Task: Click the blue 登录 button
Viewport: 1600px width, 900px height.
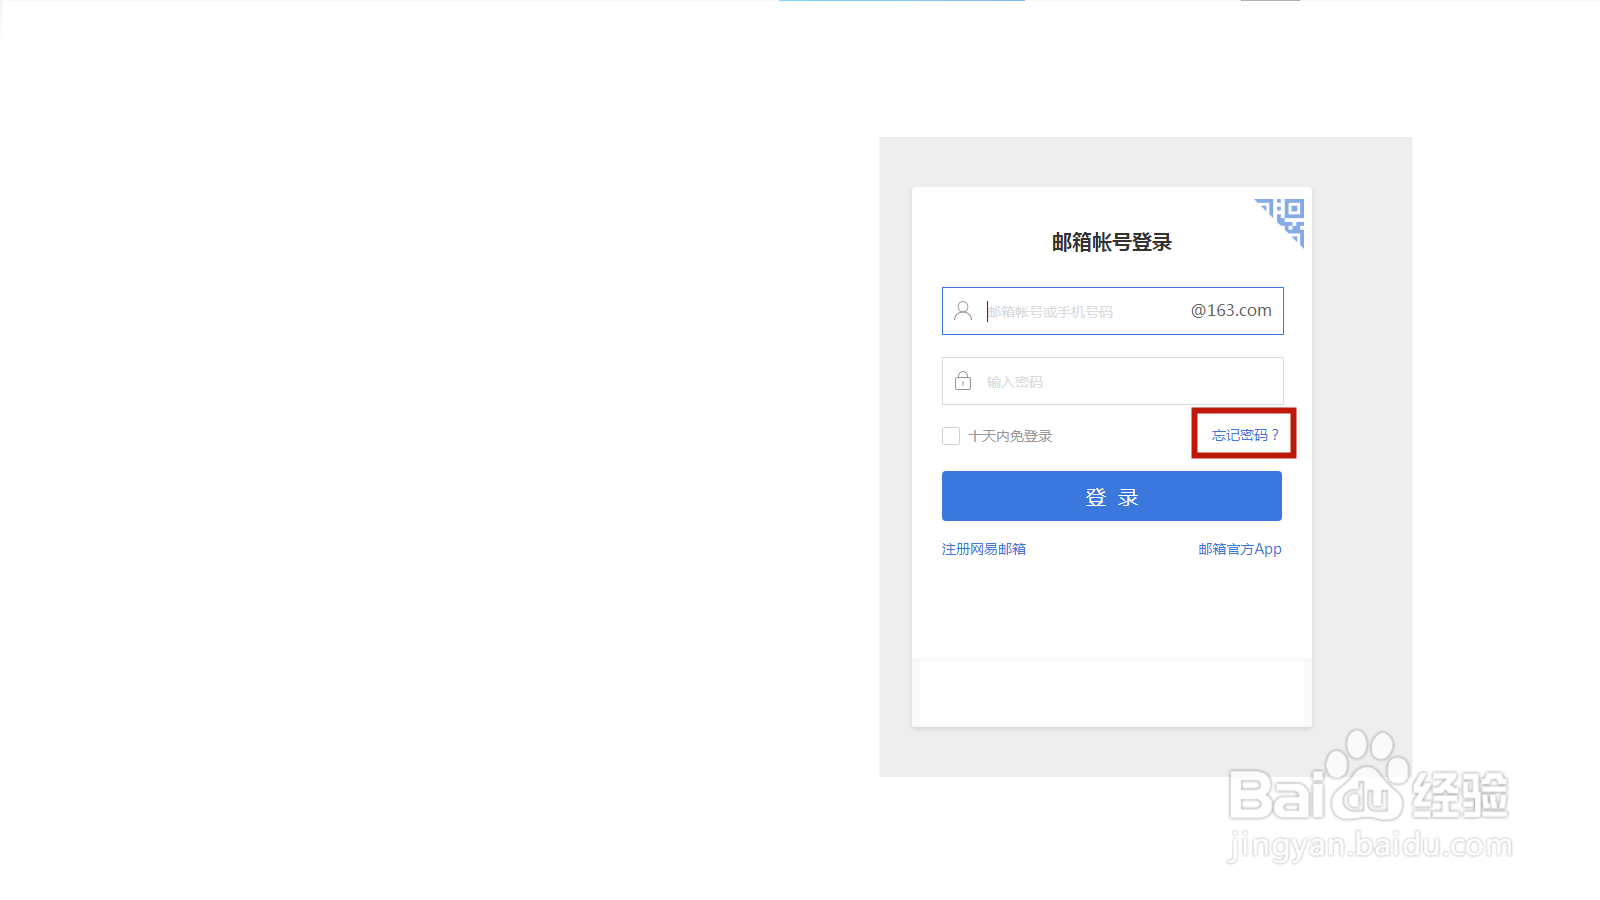Action: pos(1112,496)
